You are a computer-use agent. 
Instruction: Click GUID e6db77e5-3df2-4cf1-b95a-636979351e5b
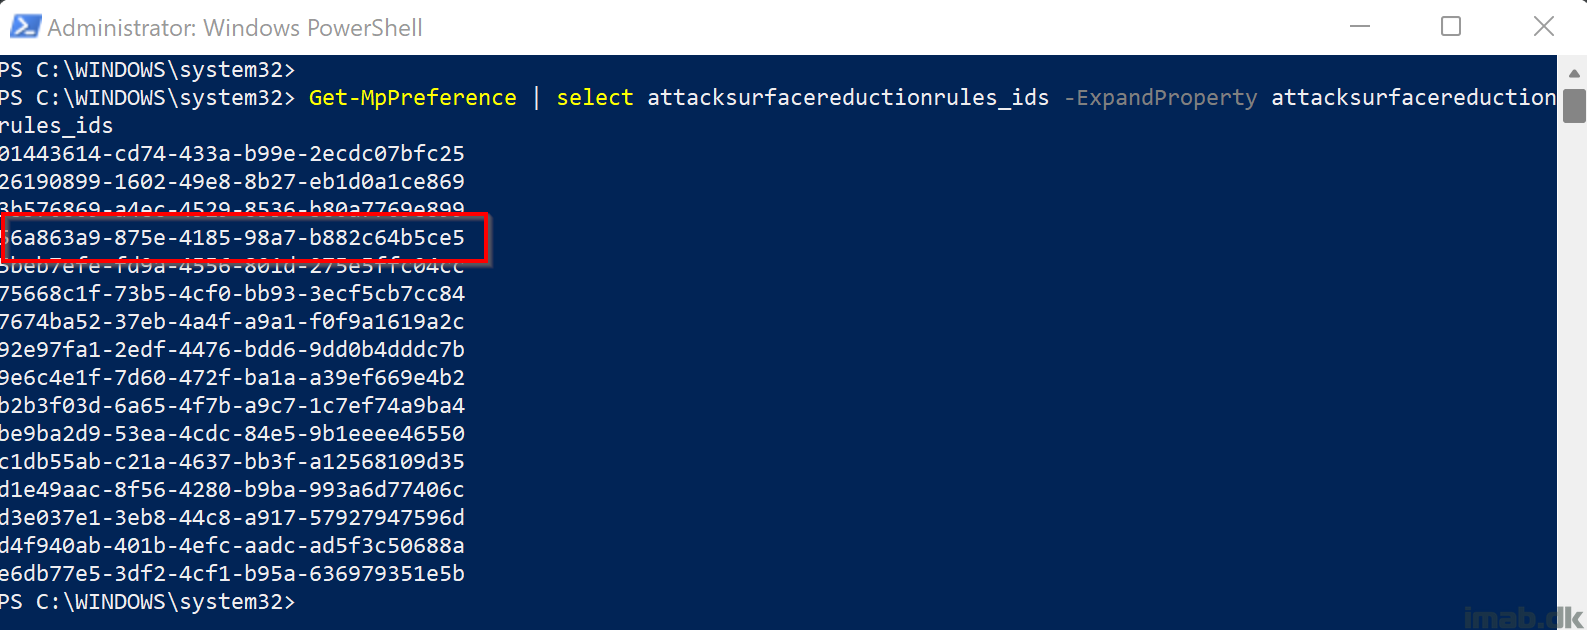click(232, 574)
